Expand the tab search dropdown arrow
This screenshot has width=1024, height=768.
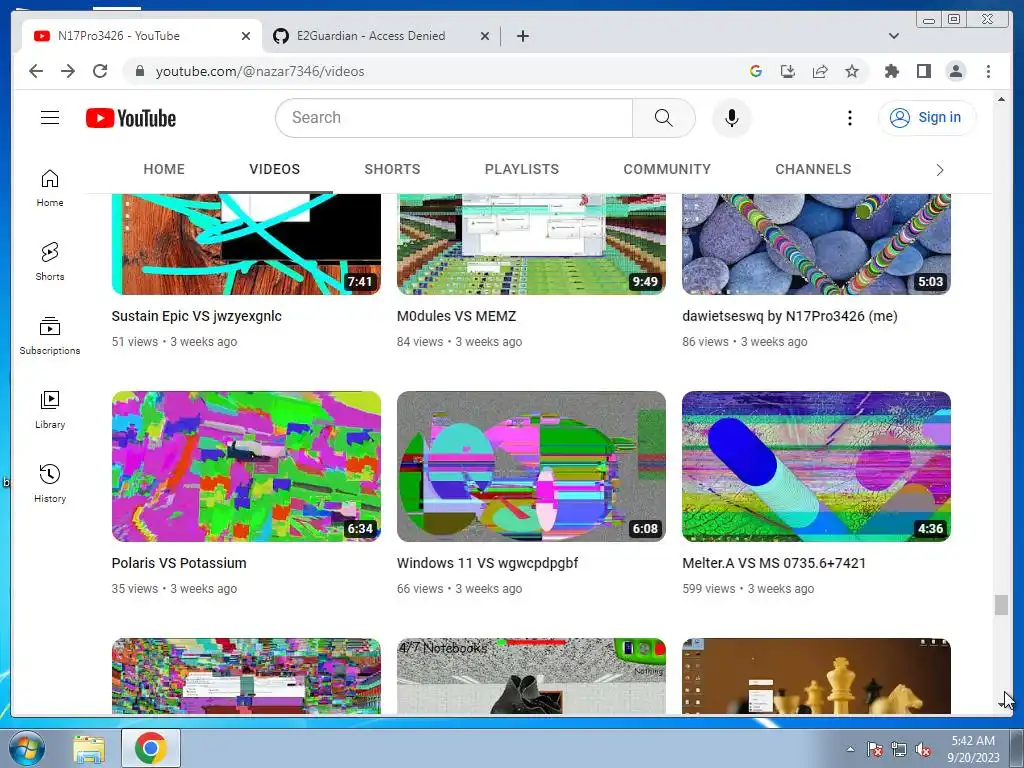(893, 36)
